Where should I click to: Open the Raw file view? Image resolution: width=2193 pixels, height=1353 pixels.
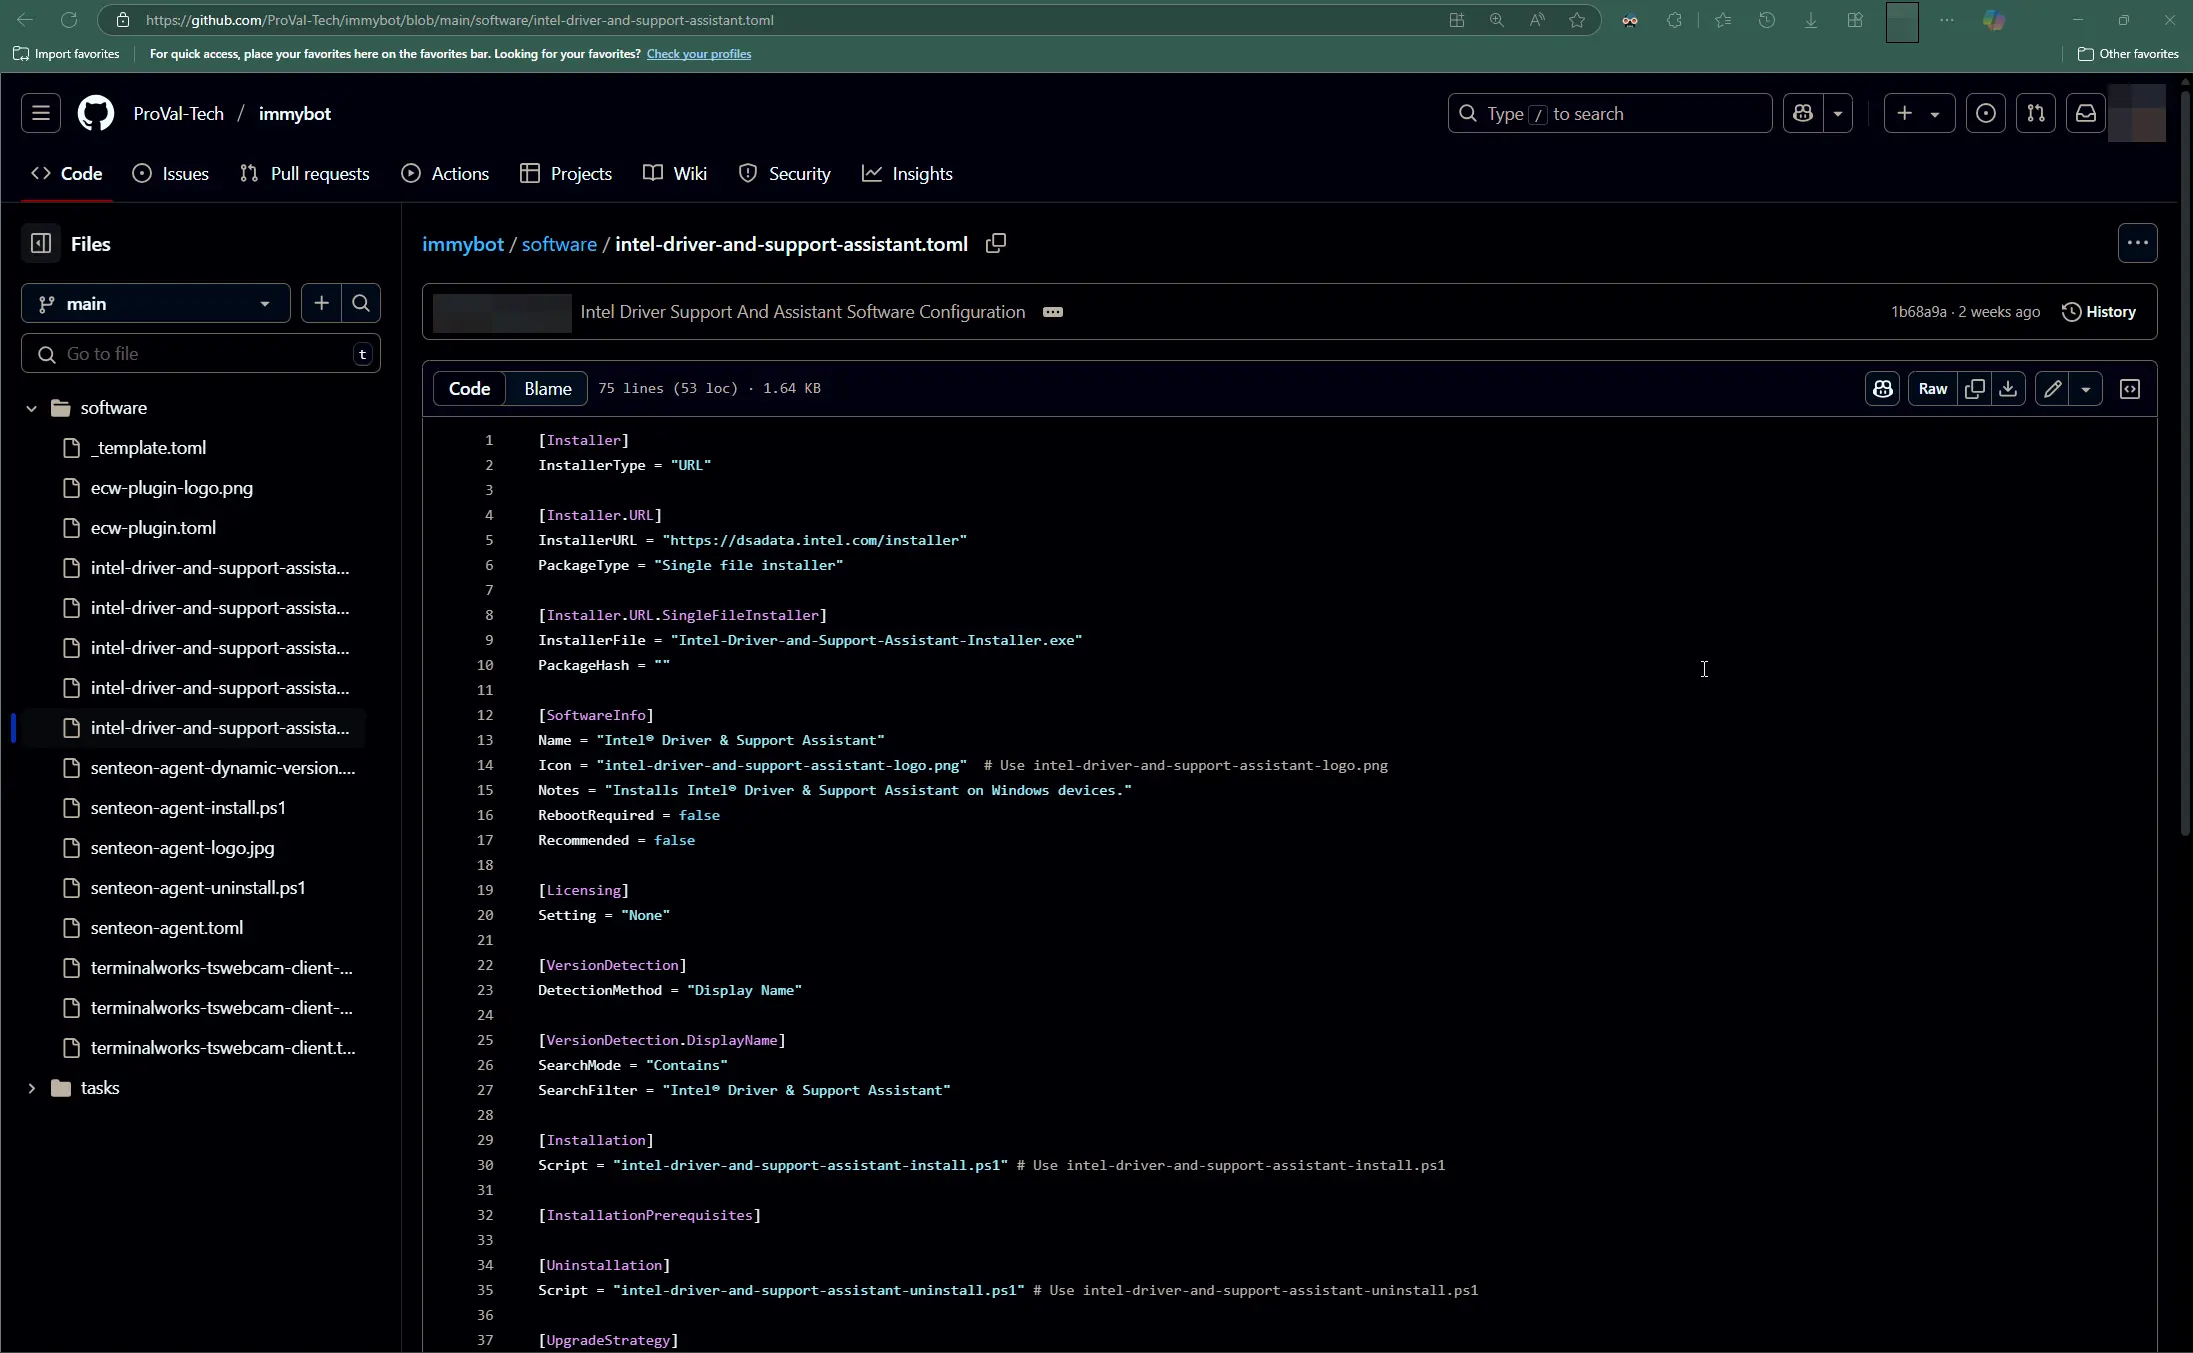coord(1932,389)
